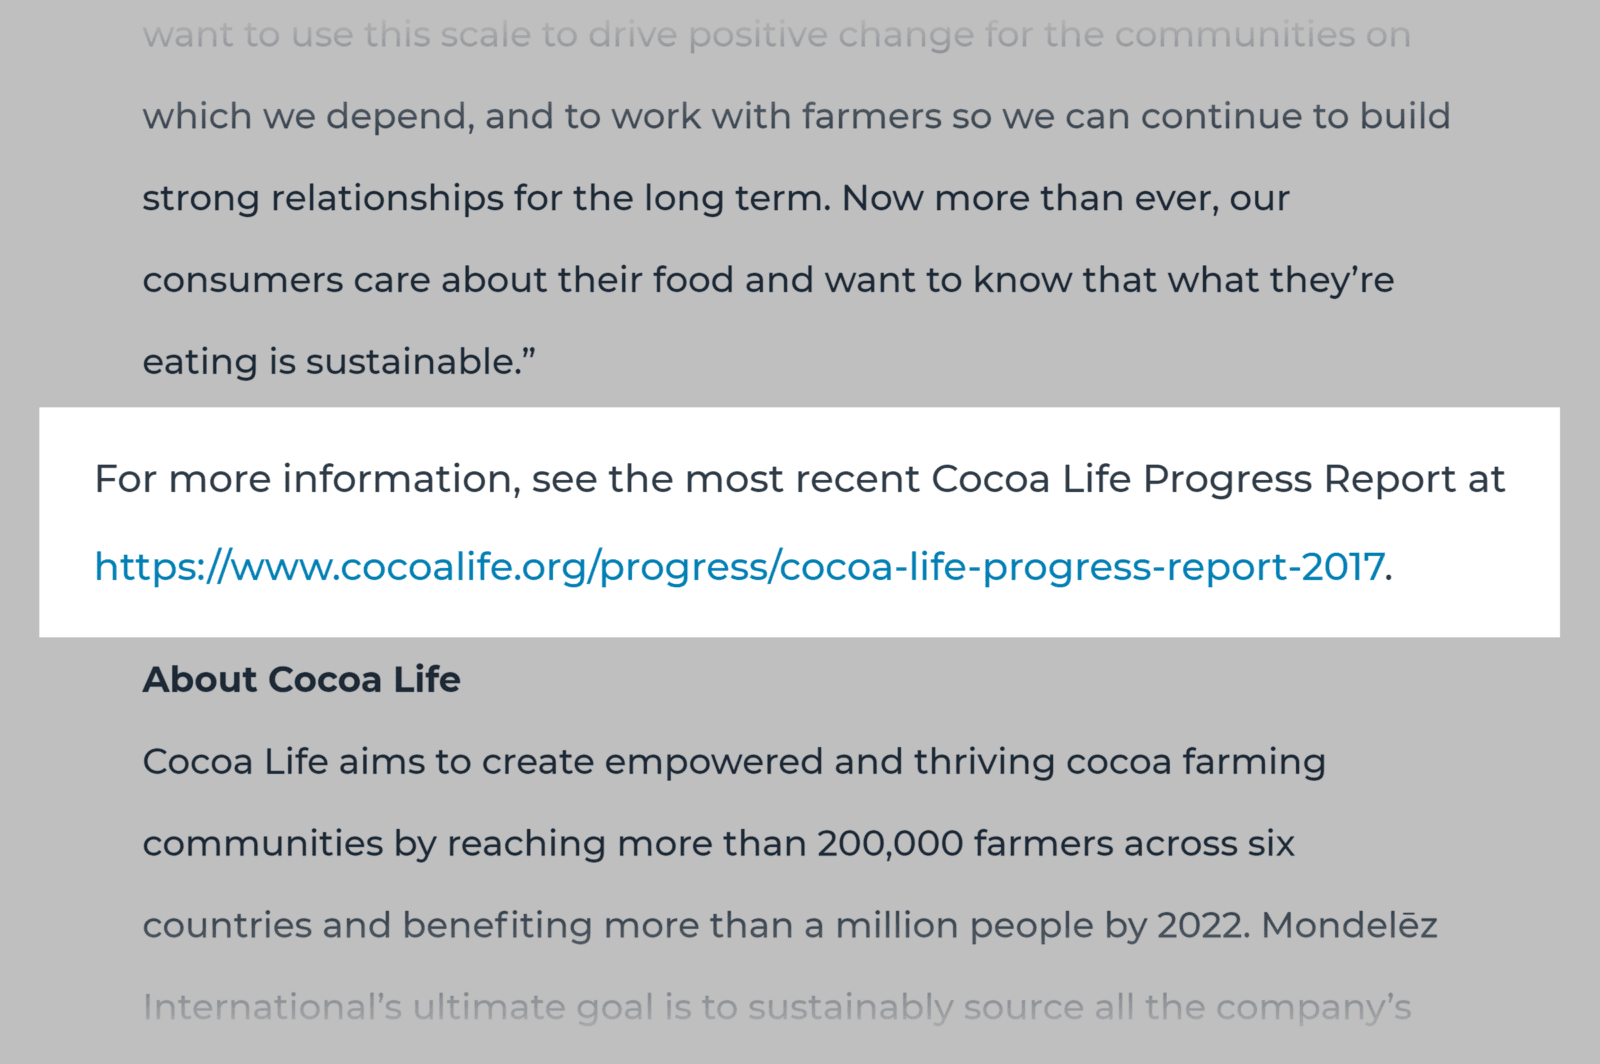This screenshot has height=1064, width=1600.
Task: Click the "For more information" phrase
Action: (306, 479)
